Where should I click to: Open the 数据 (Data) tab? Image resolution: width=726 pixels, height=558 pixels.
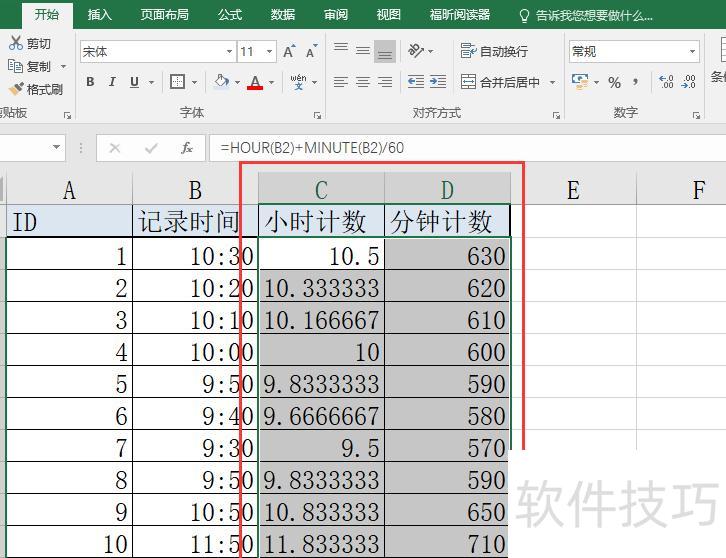click(283, 14)
